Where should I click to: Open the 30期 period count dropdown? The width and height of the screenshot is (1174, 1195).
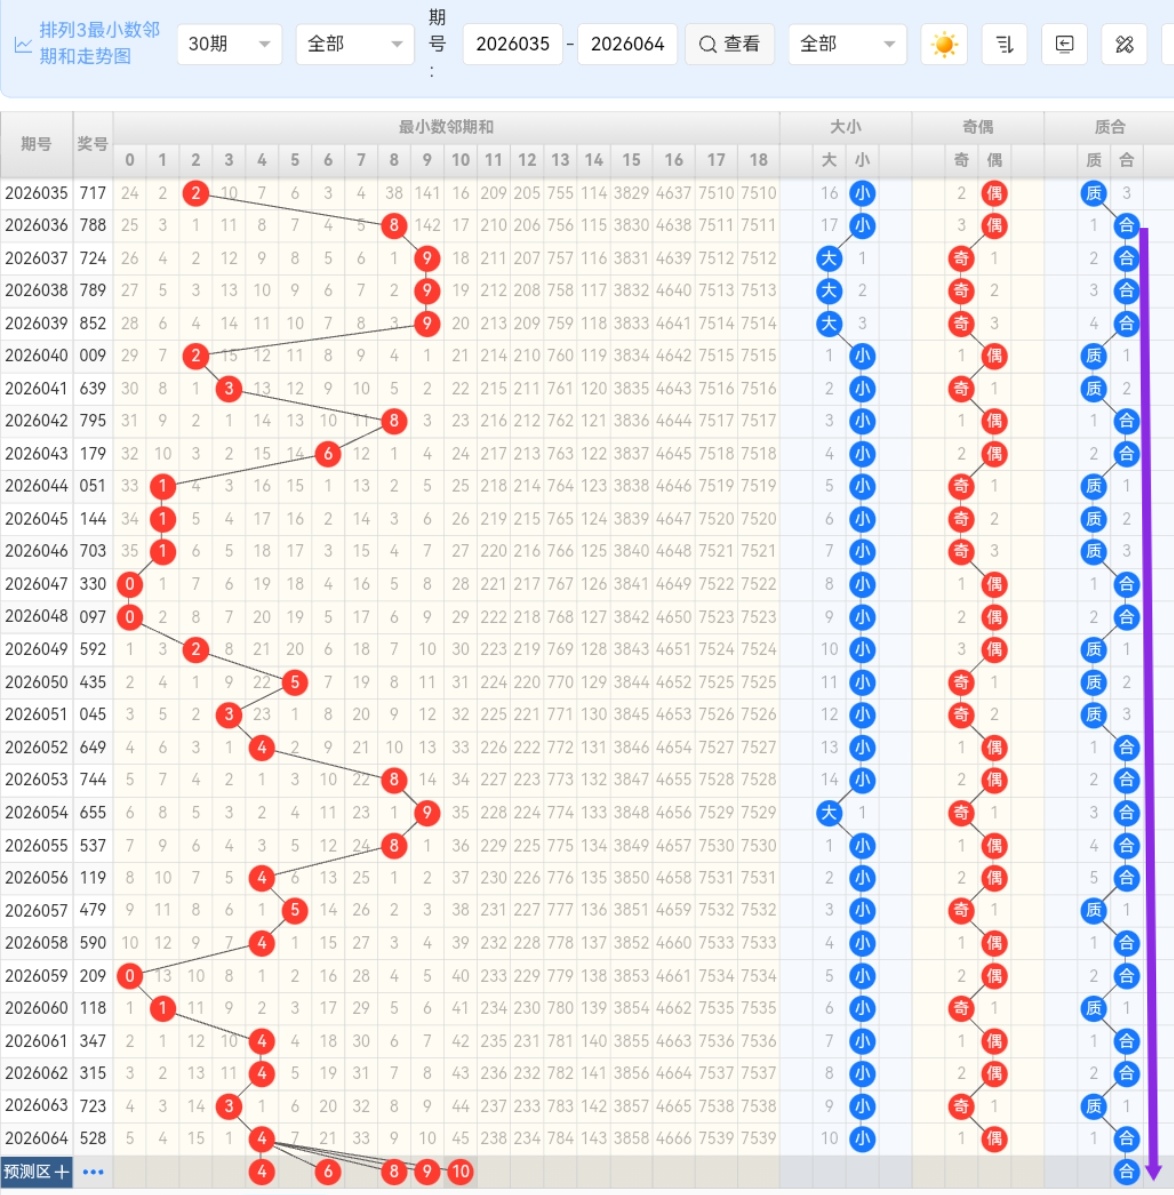[x=229, y=45]
